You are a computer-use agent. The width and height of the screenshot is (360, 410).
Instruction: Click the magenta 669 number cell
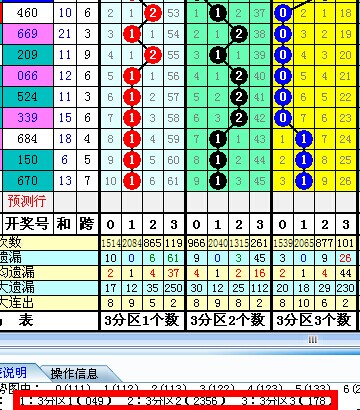point(27,34)
